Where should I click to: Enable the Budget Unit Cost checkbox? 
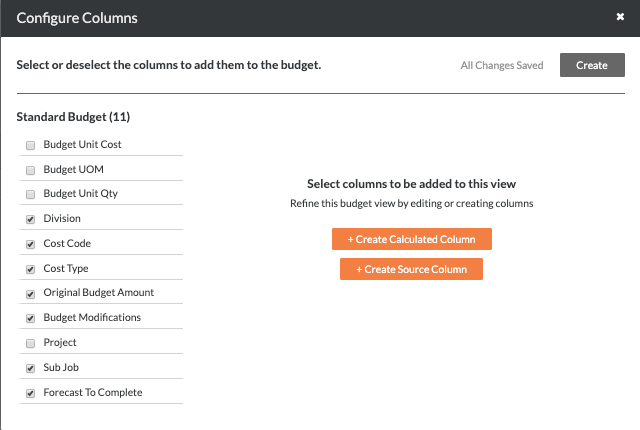pos(30,145)
